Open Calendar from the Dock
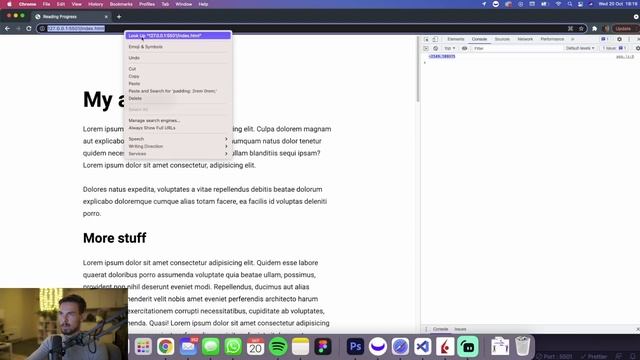The width and height of the screenshot is (640, 360). point(256,347)
